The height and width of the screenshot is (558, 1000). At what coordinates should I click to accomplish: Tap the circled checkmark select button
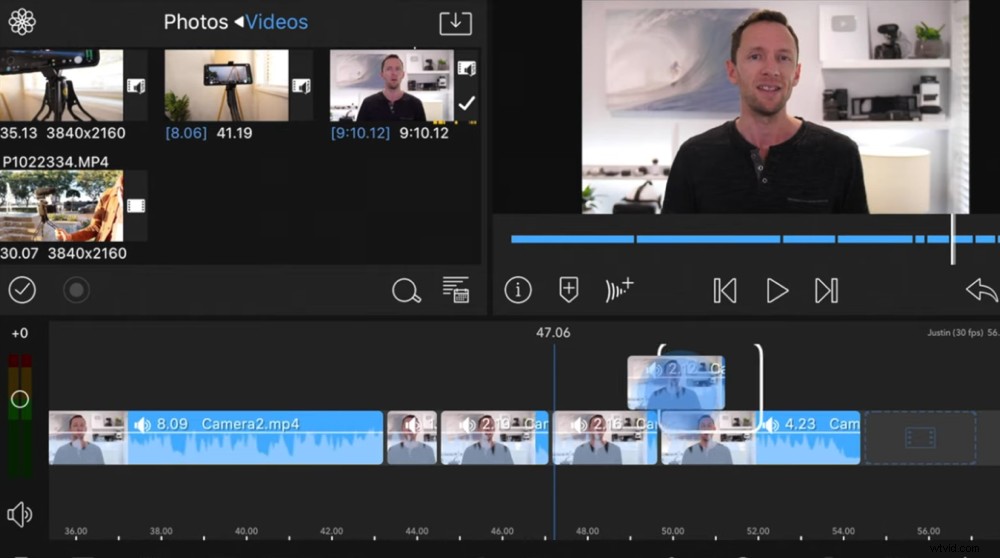pyautogui.click(x=22, y=290)
